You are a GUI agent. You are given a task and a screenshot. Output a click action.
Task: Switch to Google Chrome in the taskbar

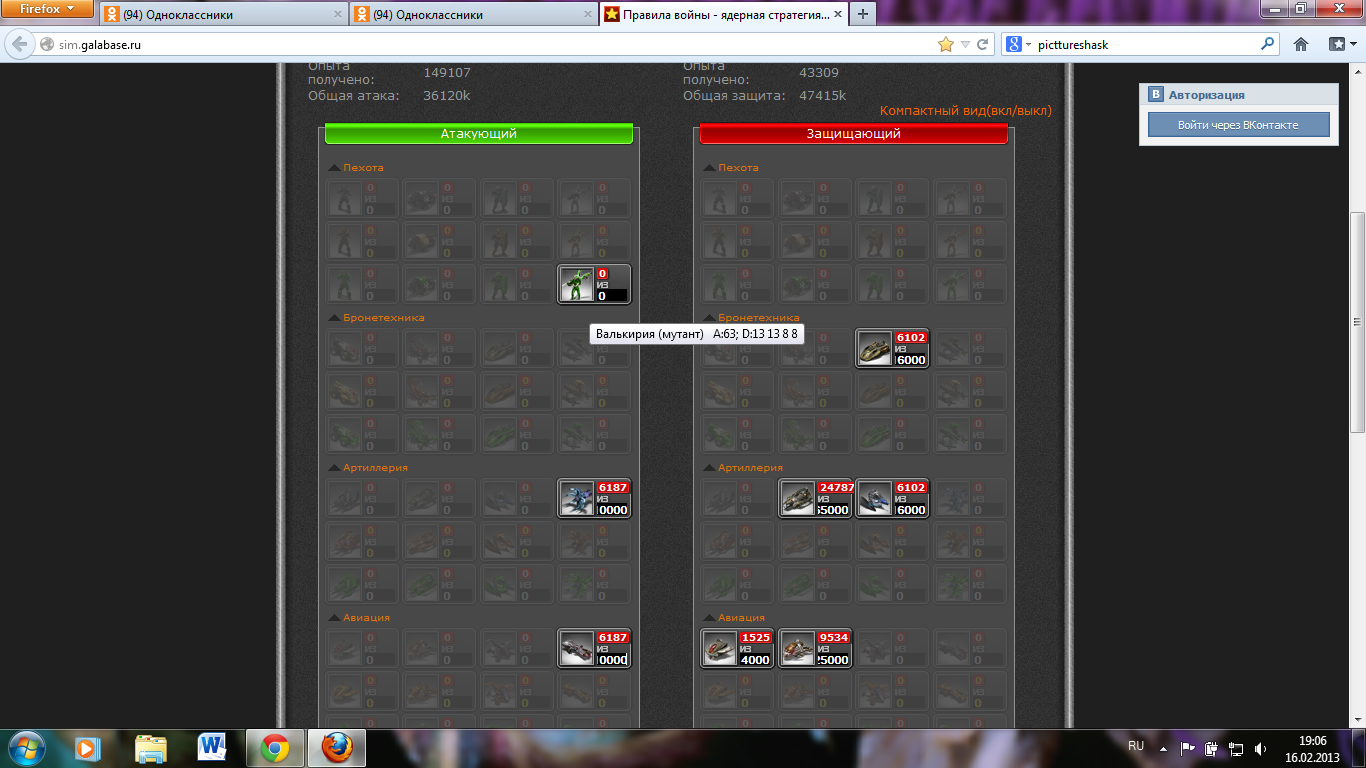pyautogui.click(x=275, y=748)
